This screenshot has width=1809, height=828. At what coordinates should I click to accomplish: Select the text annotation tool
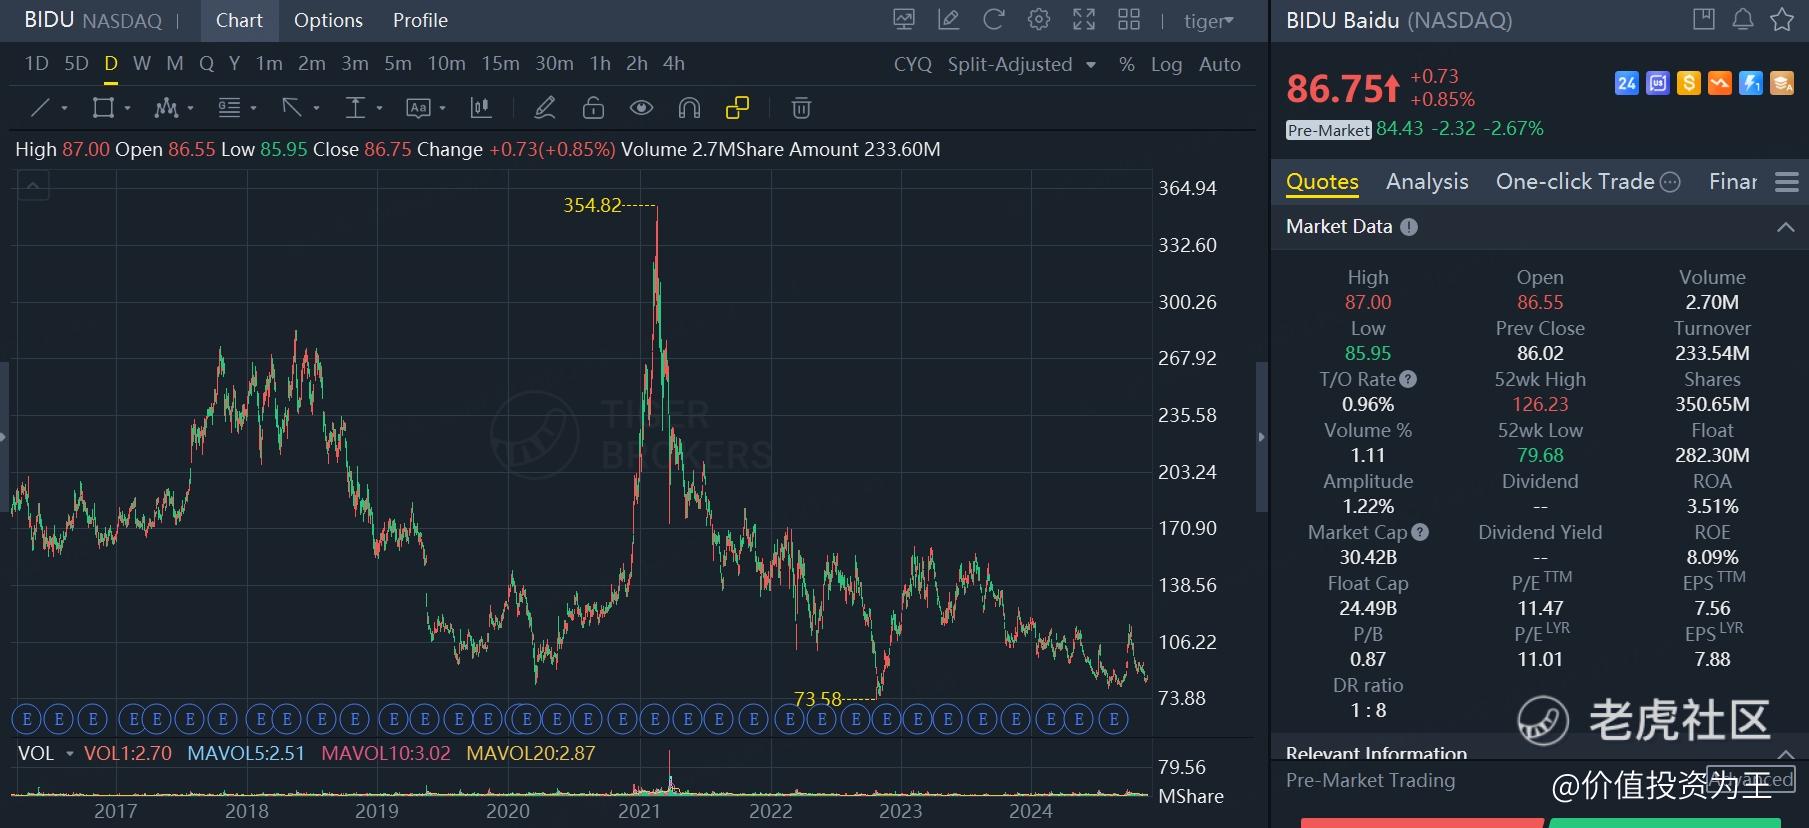coord(418,108)
